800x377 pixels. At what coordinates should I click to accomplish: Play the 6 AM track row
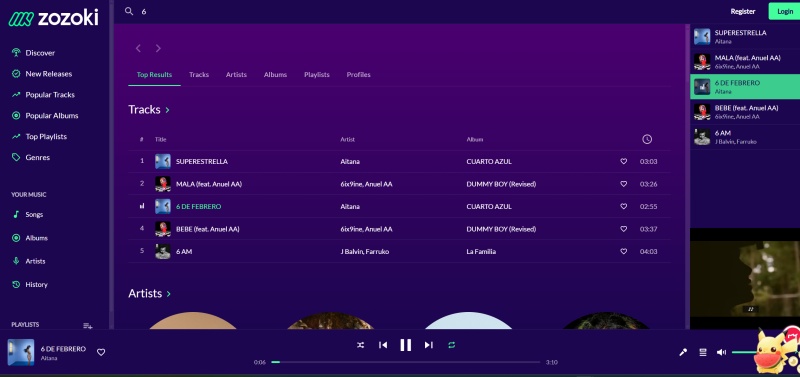click(x=399, y=251)
